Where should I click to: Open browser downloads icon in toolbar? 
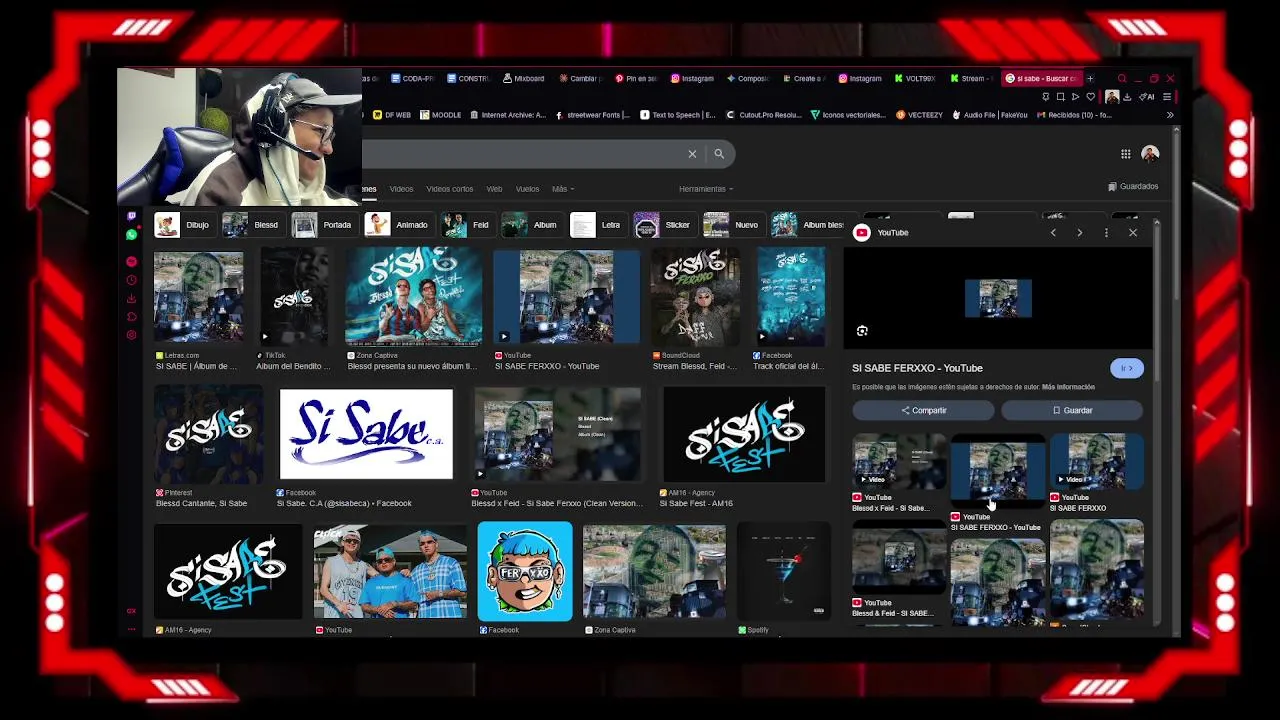coord(1127,97)
